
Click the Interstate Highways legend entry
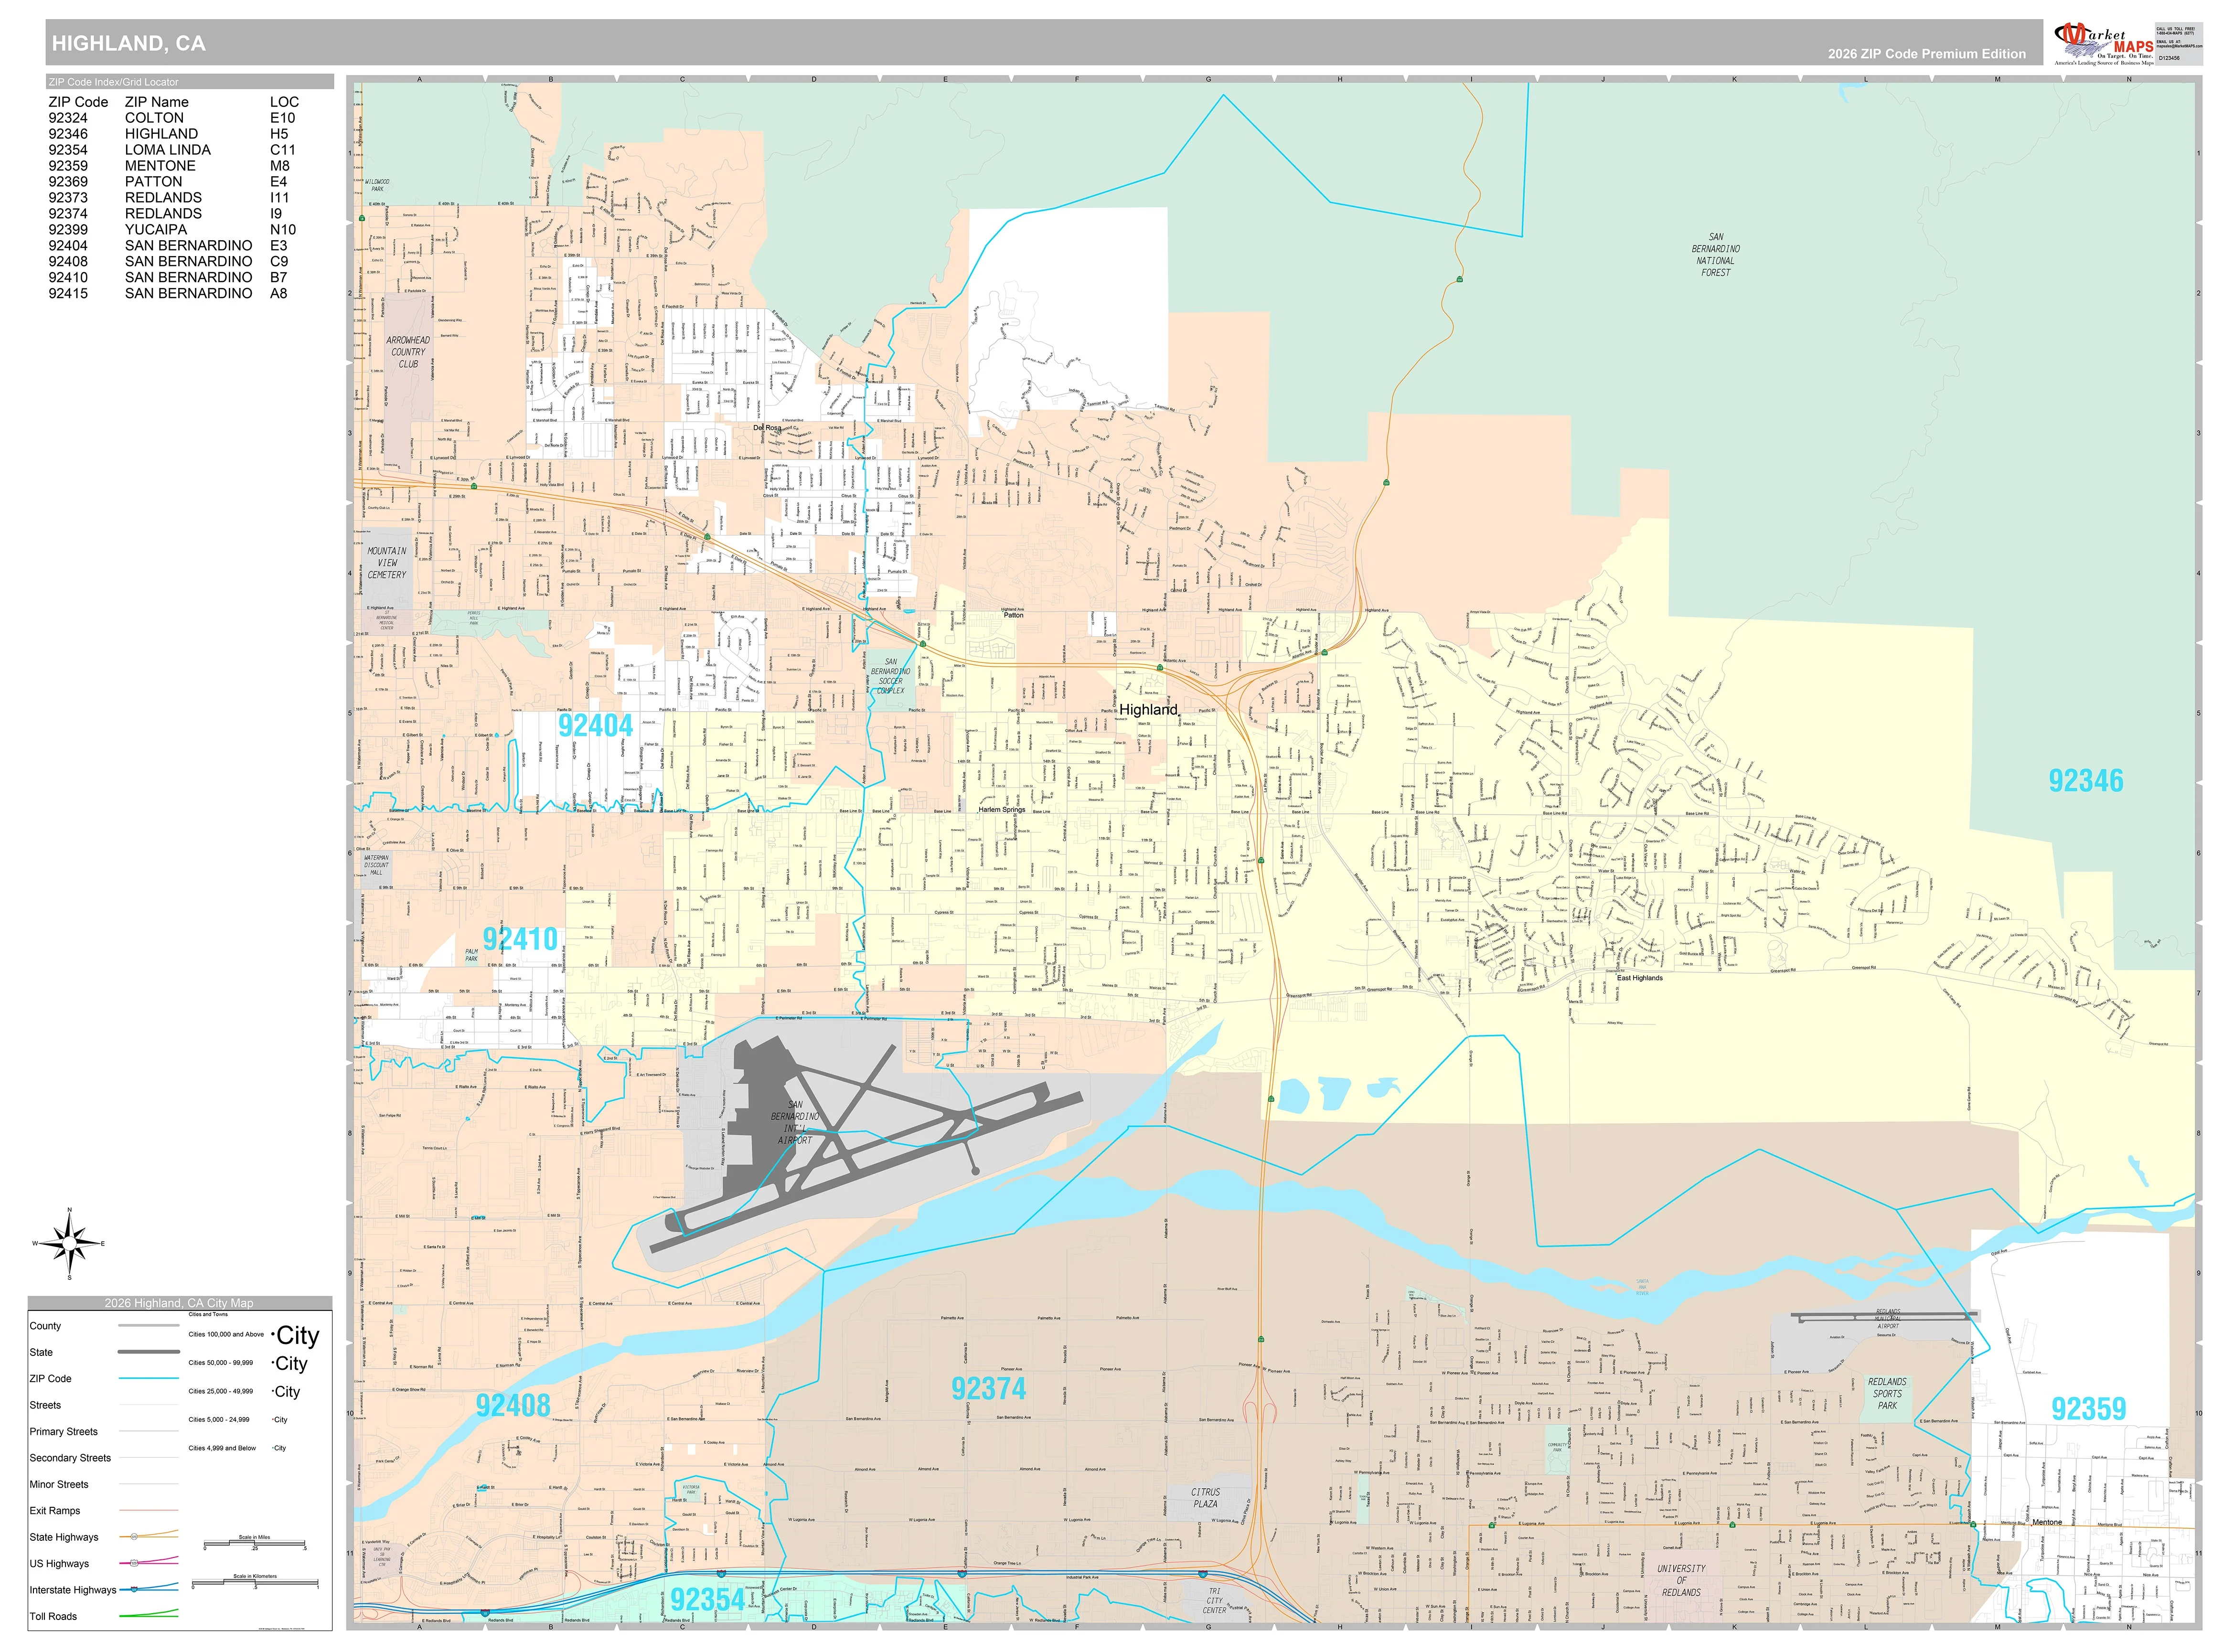[72, 1590]
